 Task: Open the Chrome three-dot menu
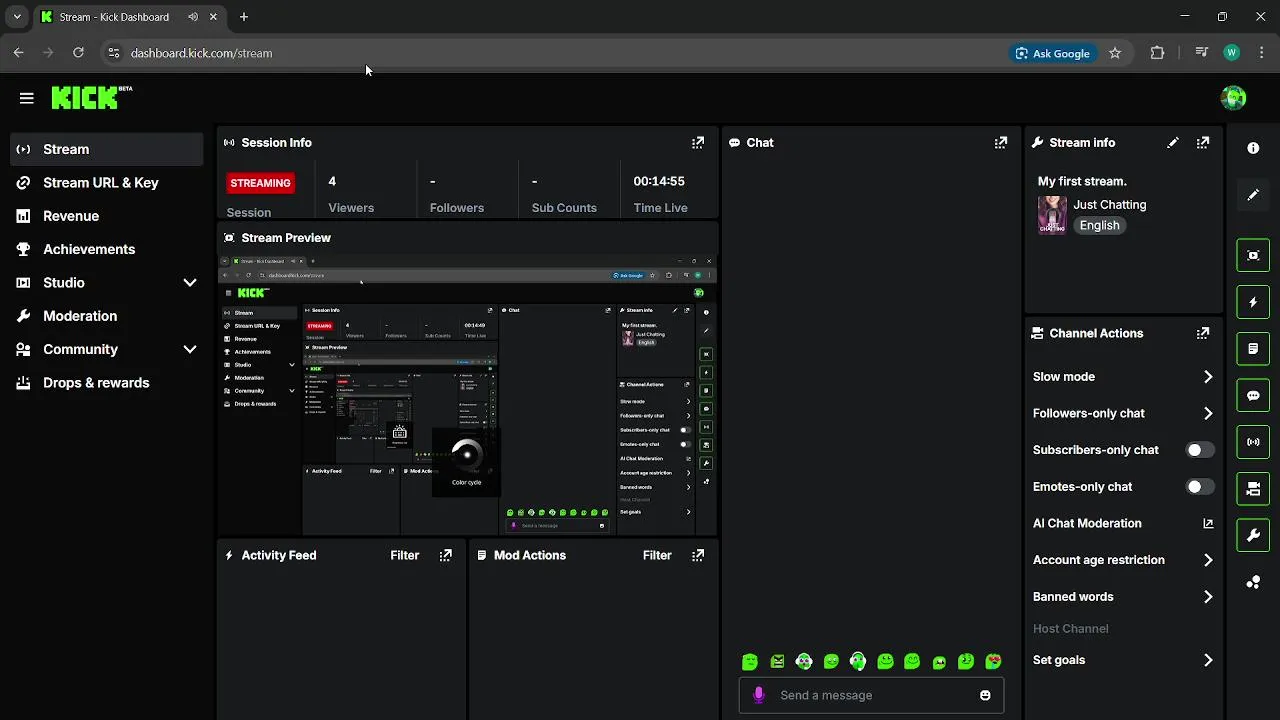click(1262, 53)
